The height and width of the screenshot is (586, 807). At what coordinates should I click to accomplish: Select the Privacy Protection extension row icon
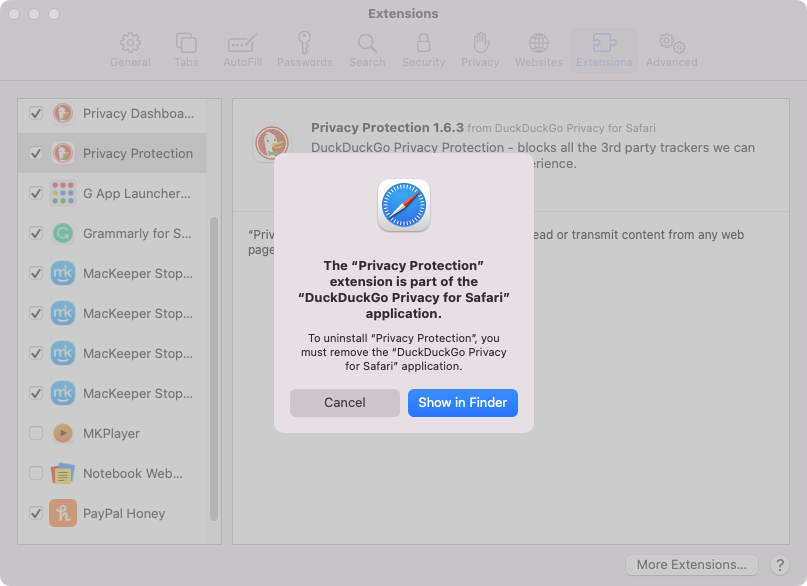click(63, 153)
